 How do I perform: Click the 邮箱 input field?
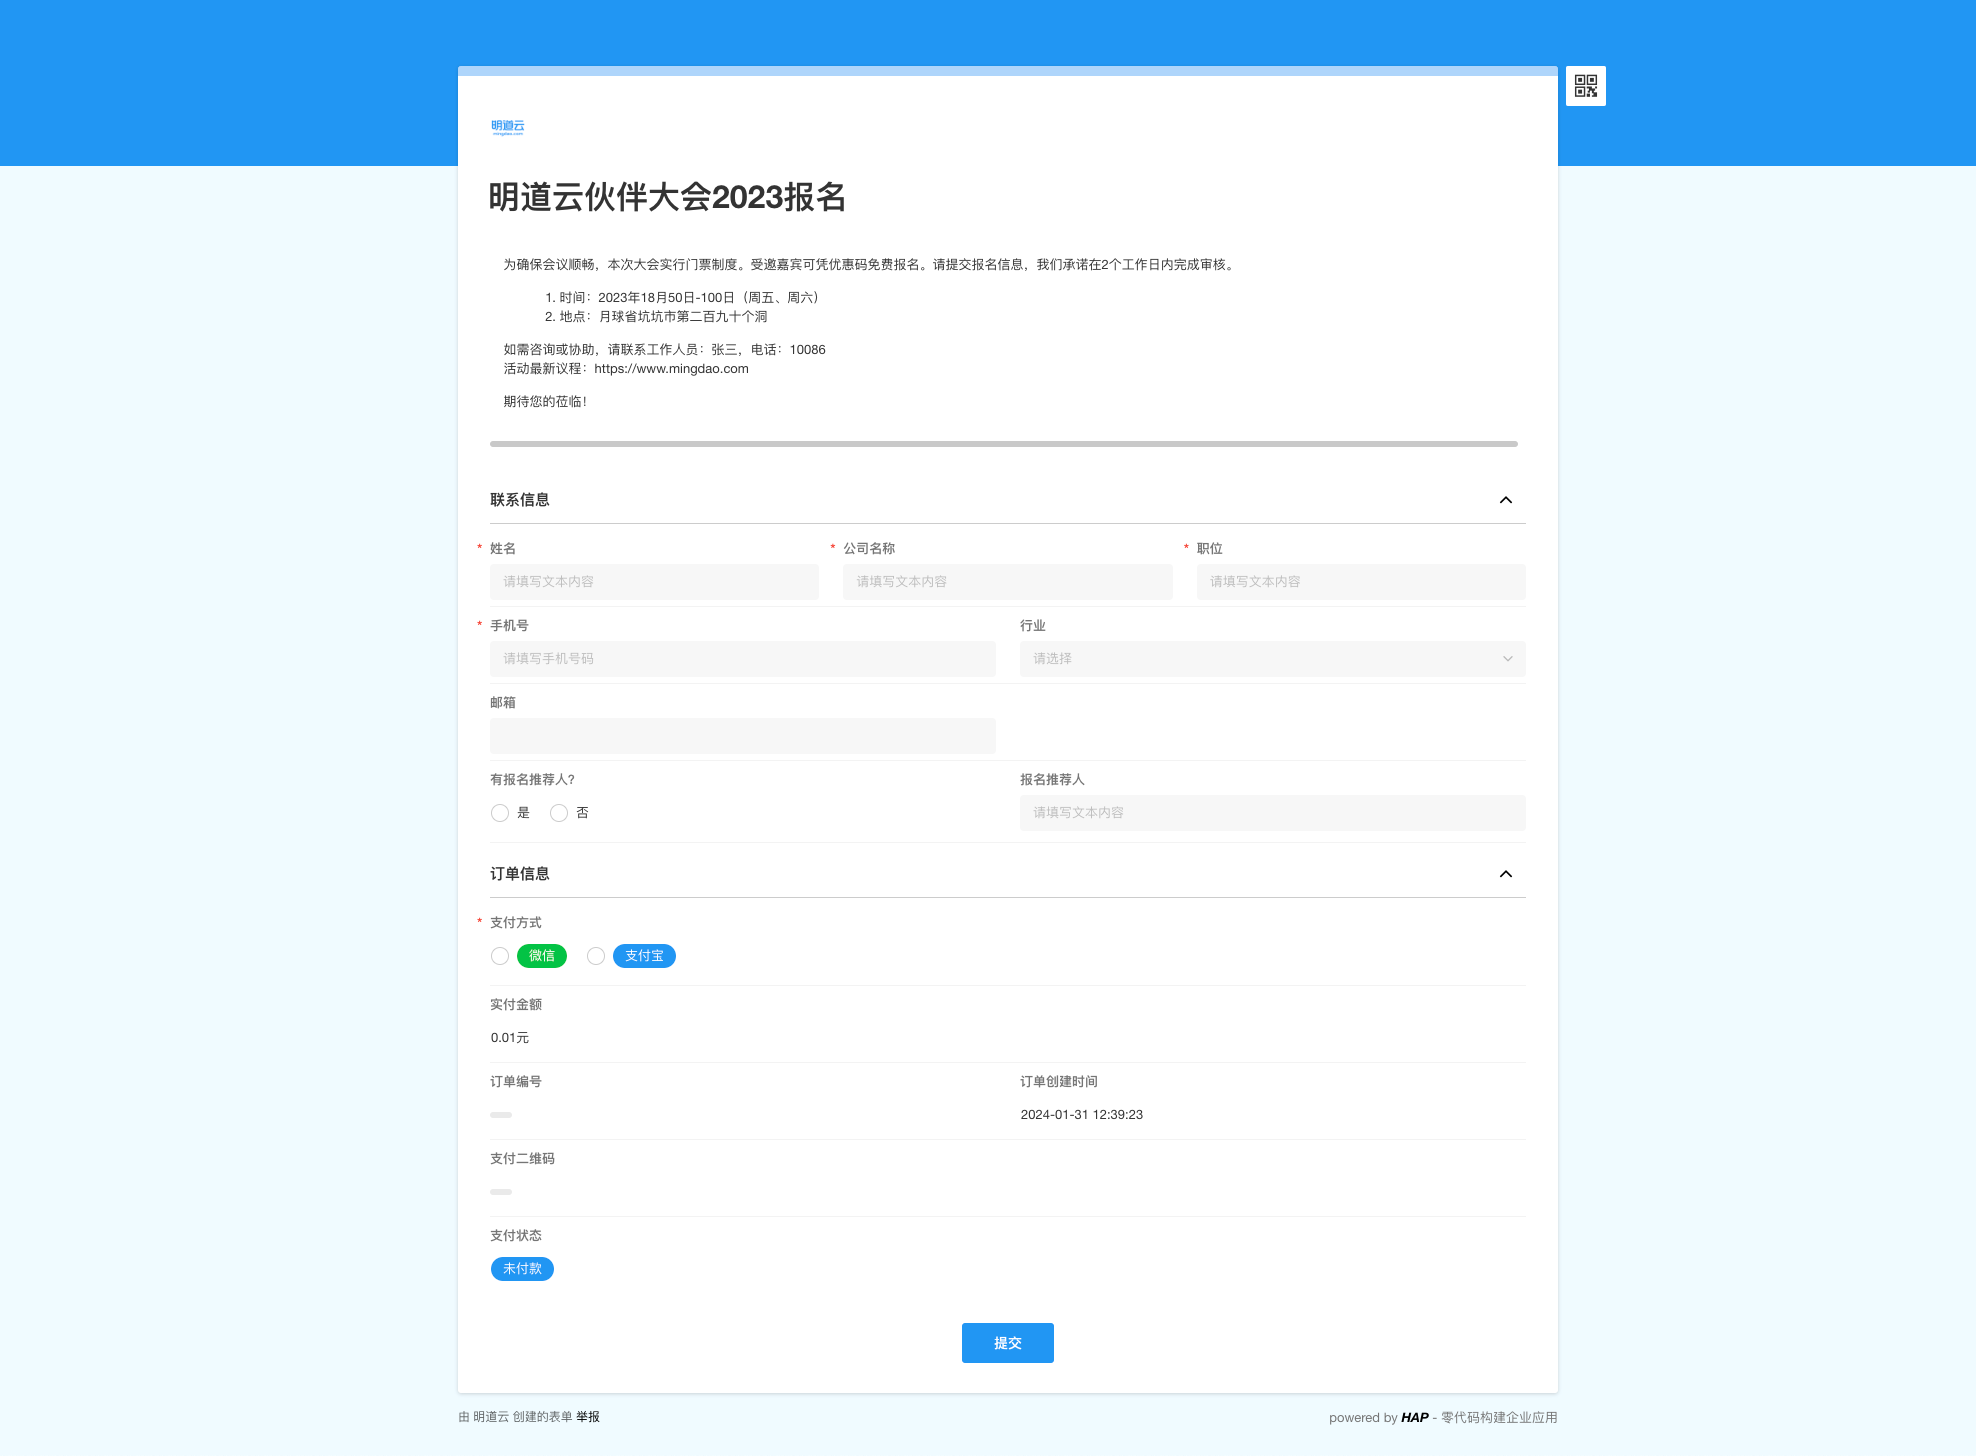pyautogui.click(x=742, y=736)
